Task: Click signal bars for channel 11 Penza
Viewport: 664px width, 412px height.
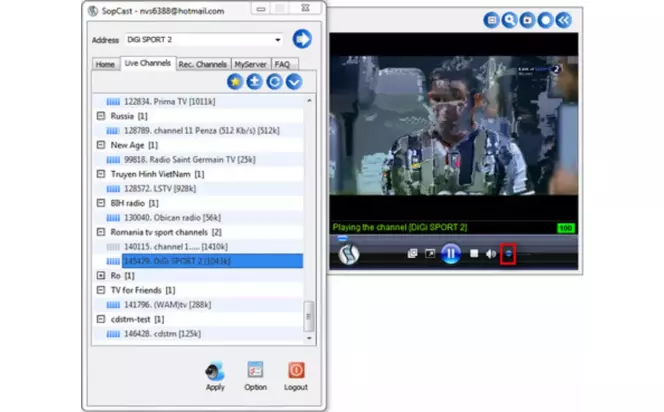Action: tap(113, 130)
